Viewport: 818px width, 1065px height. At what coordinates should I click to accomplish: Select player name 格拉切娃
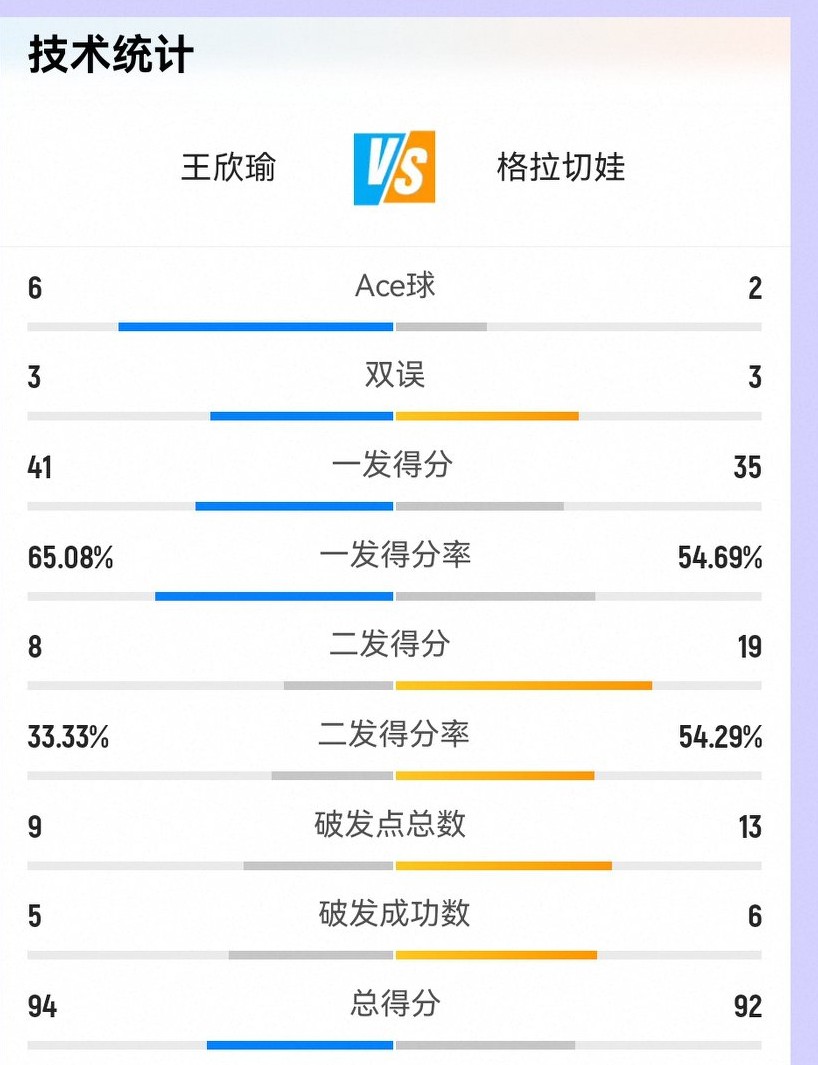pos(560,167)
